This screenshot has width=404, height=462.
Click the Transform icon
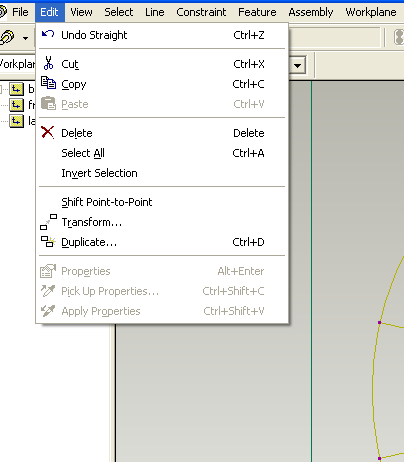click(x=48, y=222)
